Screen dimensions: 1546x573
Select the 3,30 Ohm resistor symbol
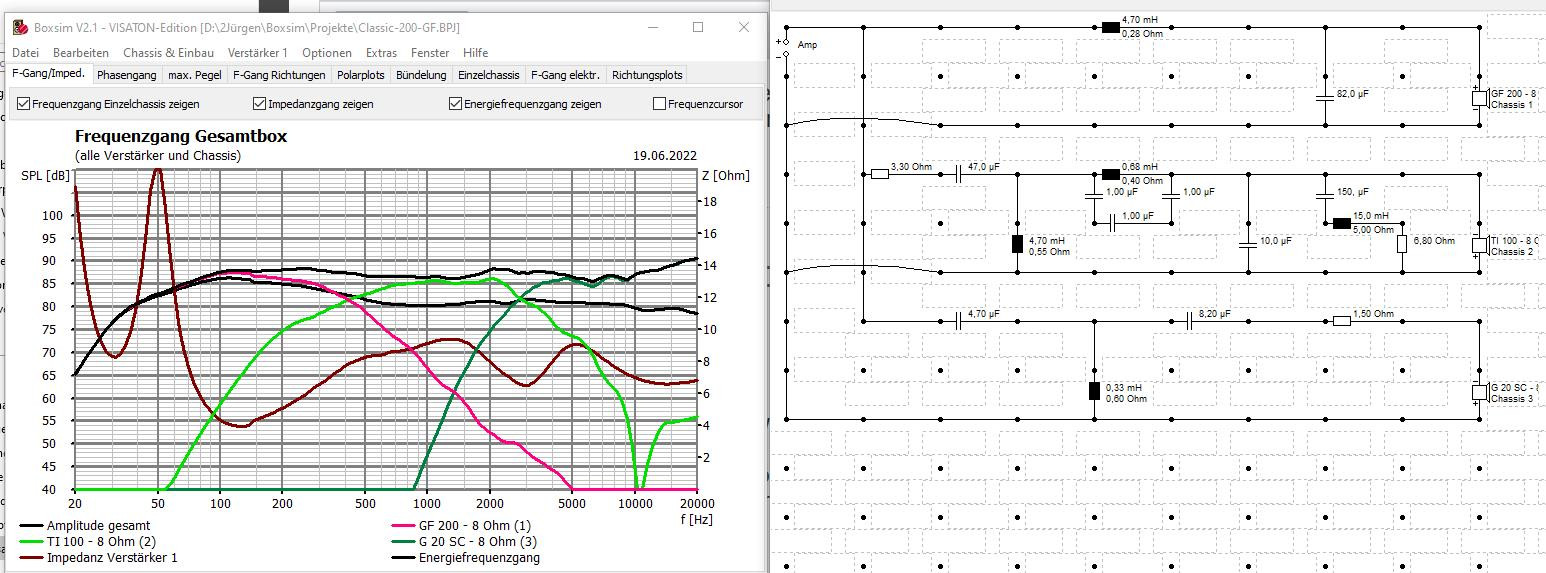point(880,174)
